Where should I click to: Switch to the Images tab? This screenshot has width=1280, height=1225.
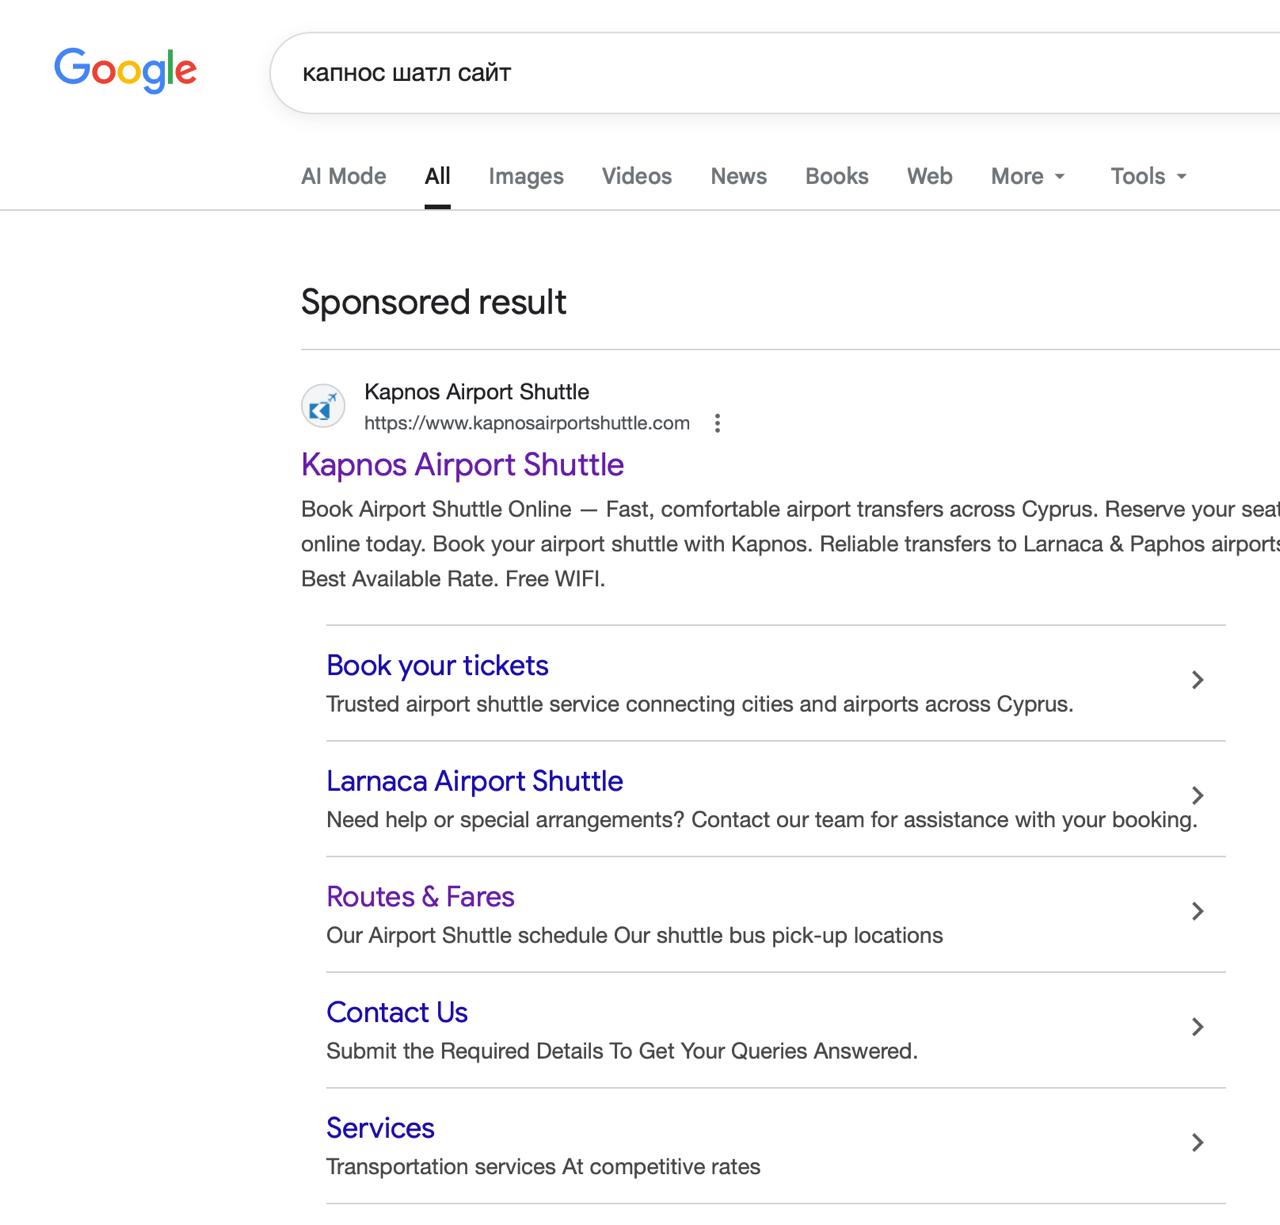click(526, 177)
